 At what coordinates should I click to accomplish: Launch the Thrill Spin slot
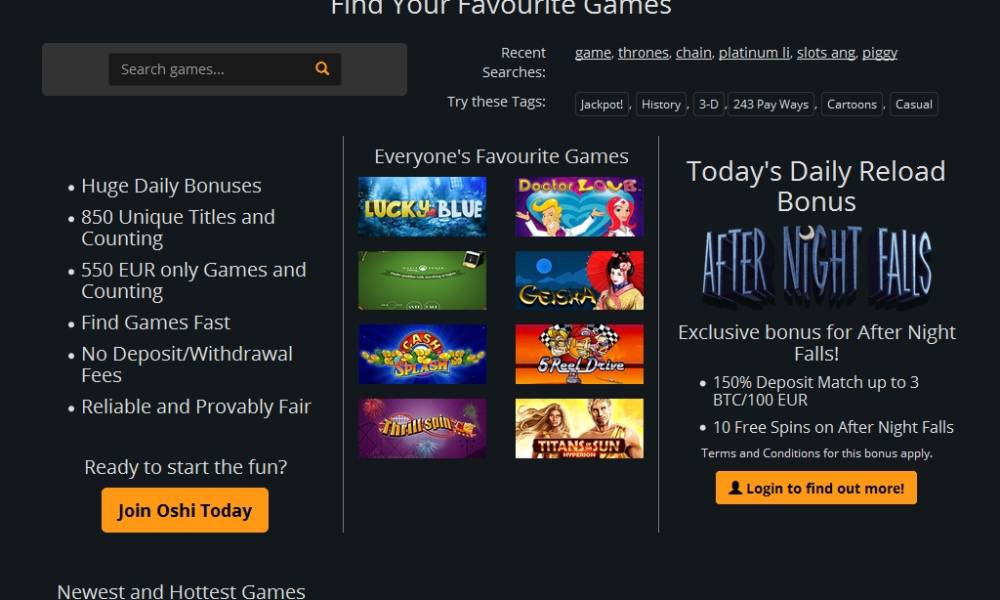(422, 428)
